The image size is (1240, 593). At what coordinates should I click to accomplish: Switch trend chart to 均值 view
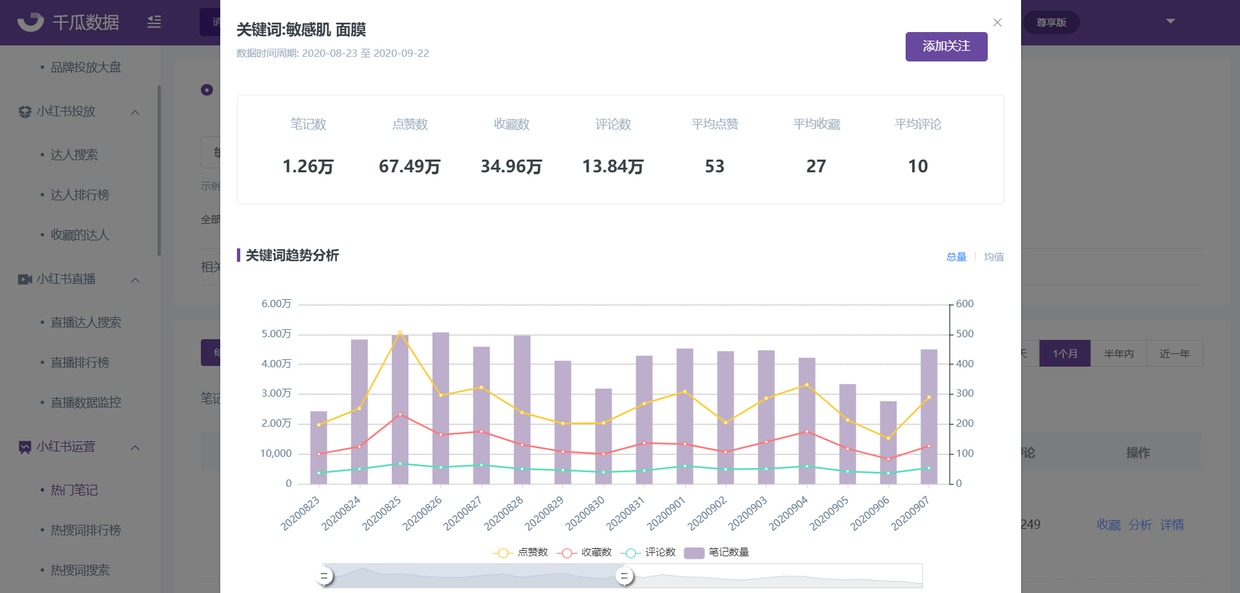coord(993,257)
